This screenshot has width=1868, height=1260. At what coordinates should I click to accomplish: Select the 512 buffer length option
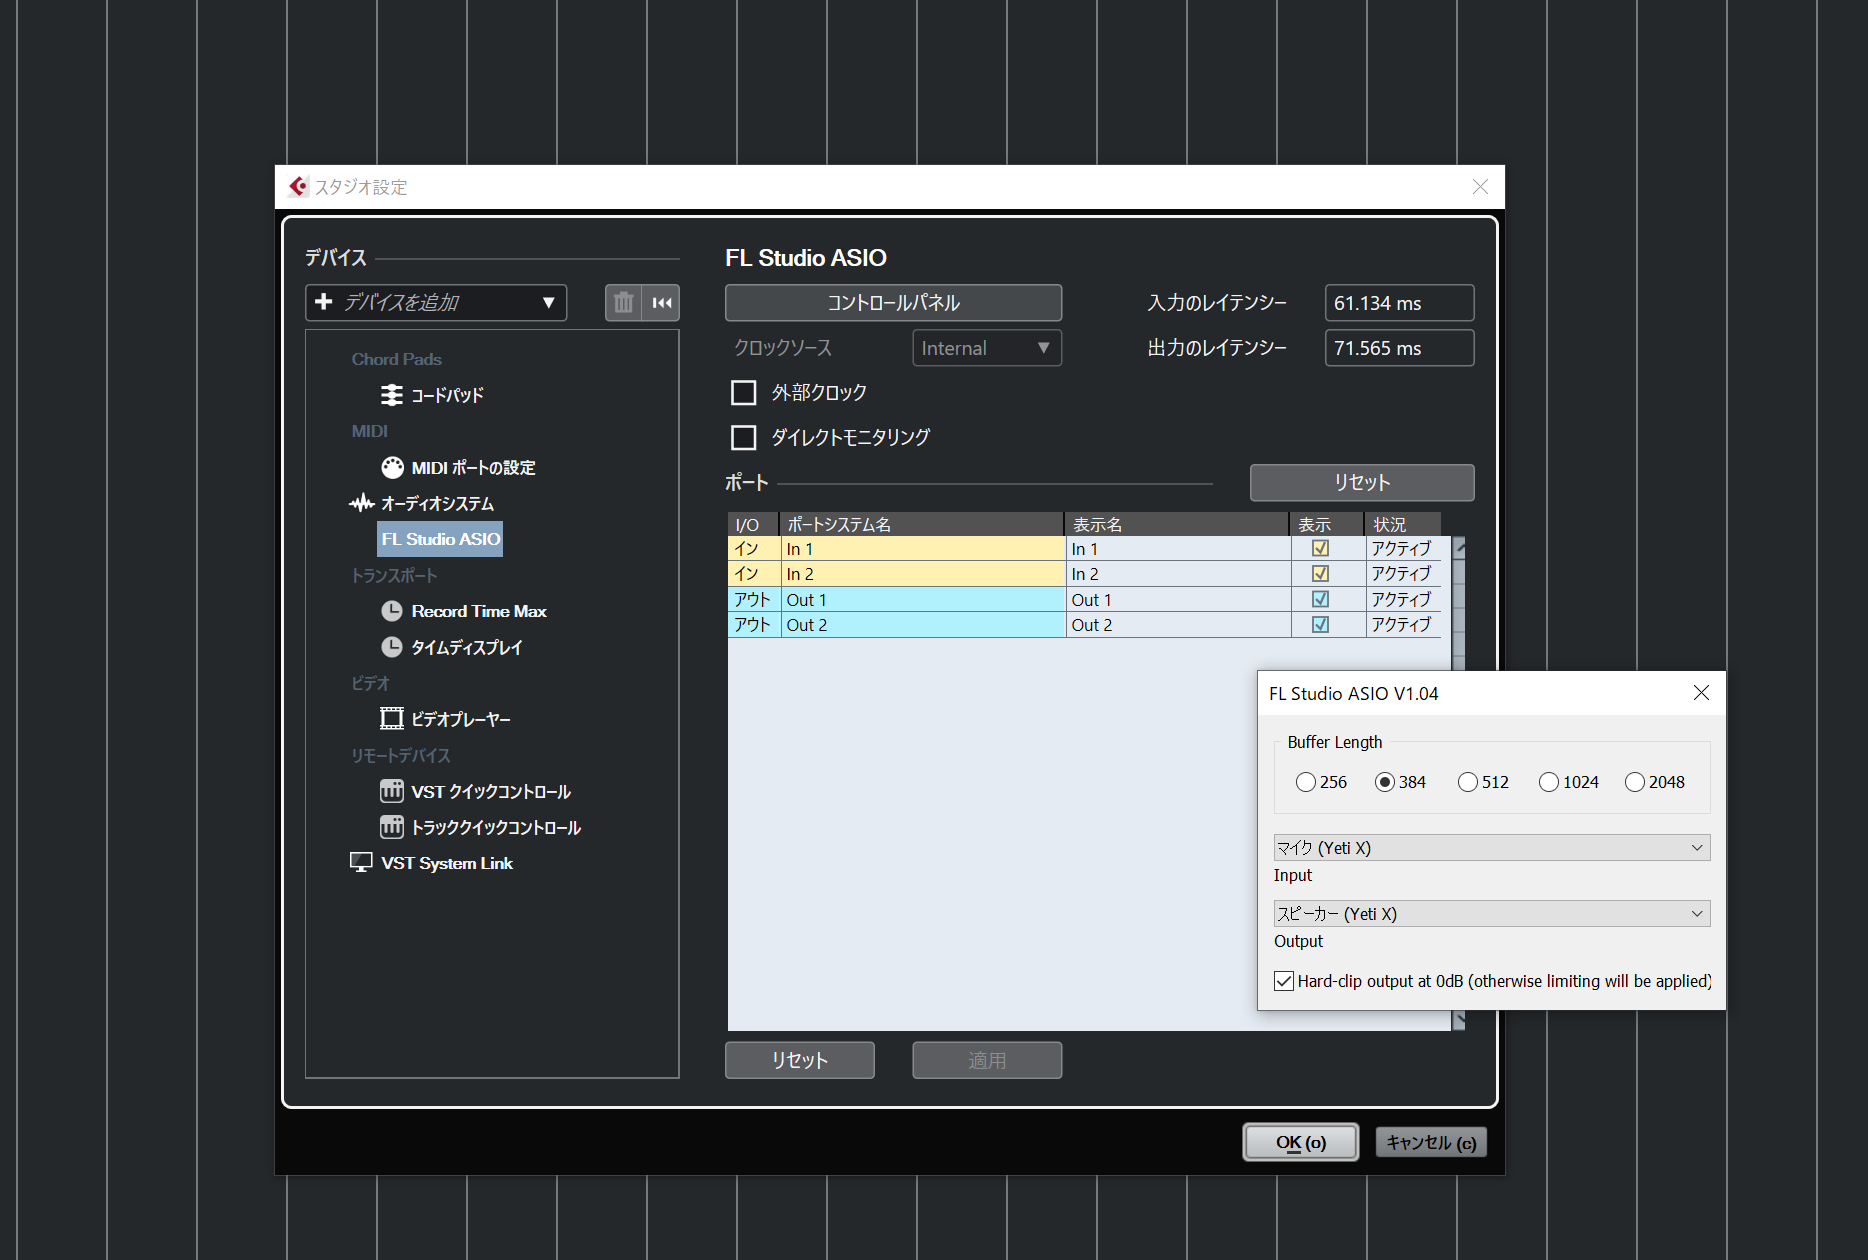(x=1468, y=782)
